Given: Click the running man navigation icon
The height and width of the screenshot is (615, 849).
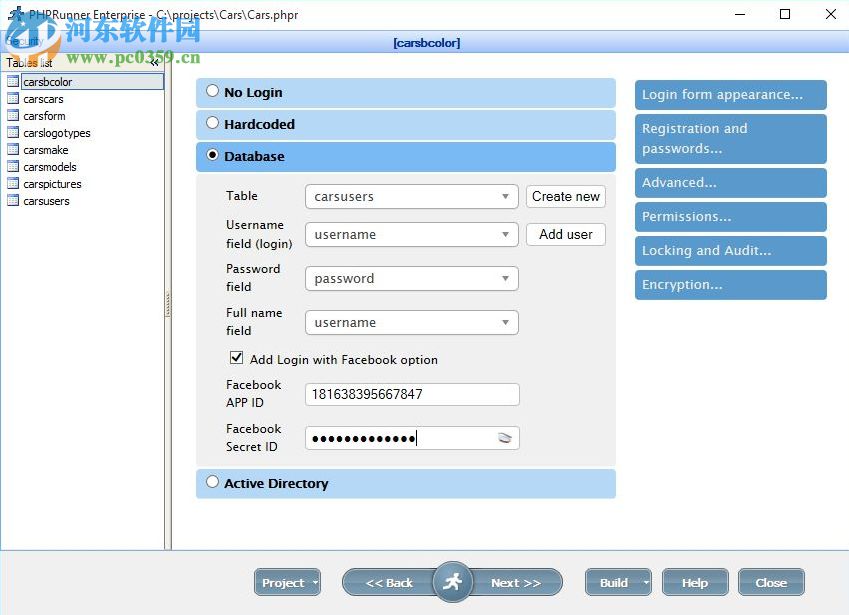Looking at the screenshot, I should pos(452,582).
